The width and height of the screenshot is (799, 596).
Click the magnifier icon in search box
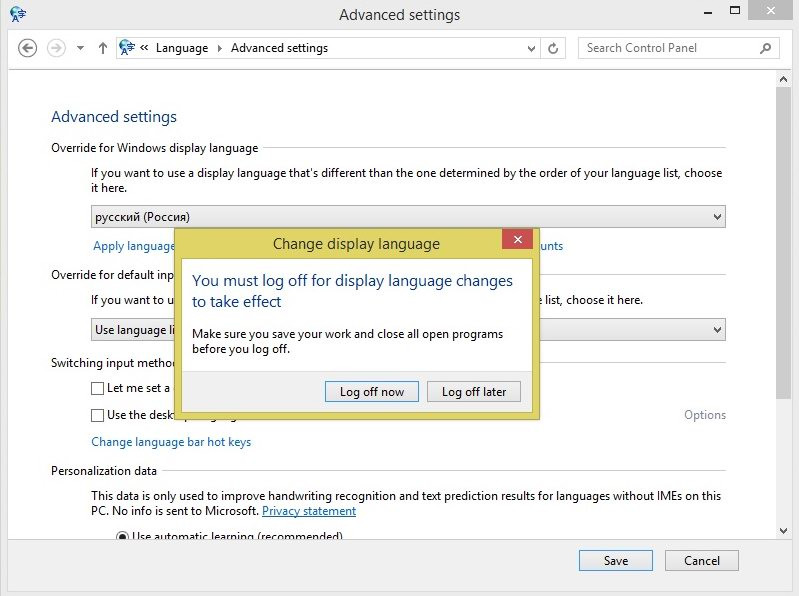766,48
